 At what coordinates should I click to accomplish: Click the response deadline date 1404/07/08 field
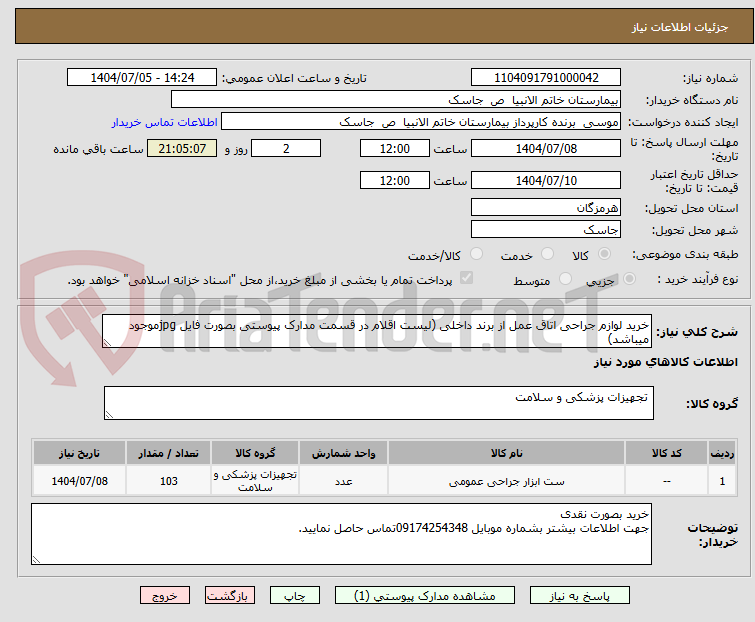(546, 148)
